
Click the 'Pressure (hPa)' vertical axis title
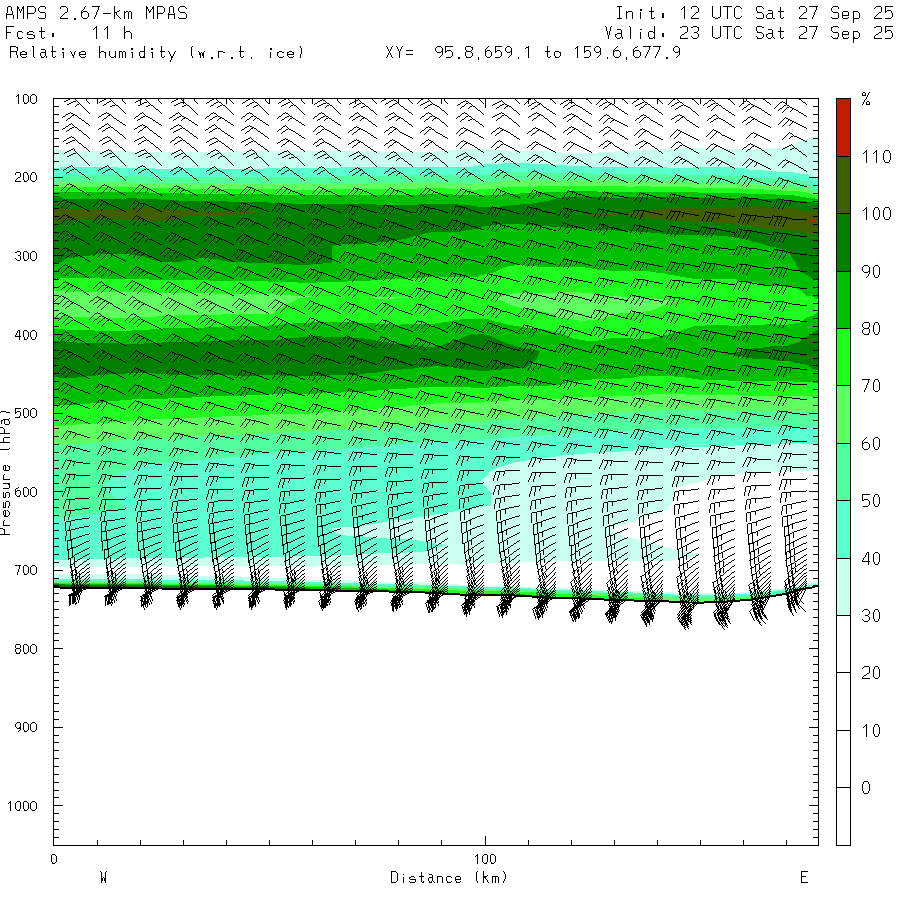click(6, 472)
